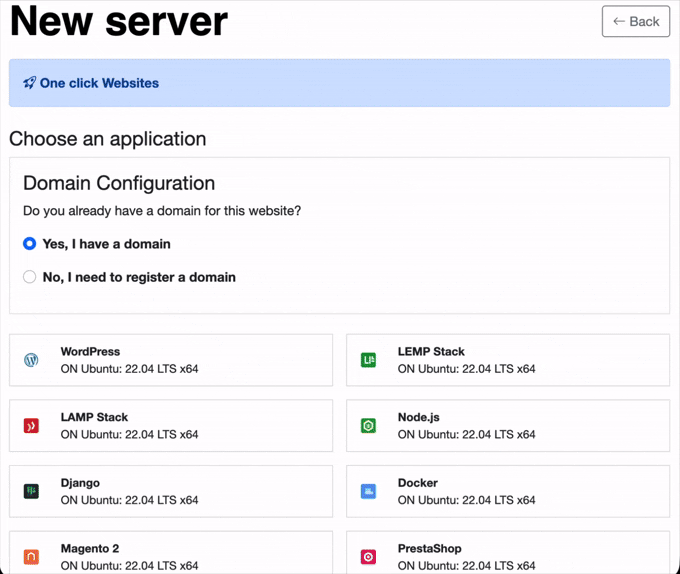Click the Django dark green icon
Screen dimensions: 680x574
point(31,491)
